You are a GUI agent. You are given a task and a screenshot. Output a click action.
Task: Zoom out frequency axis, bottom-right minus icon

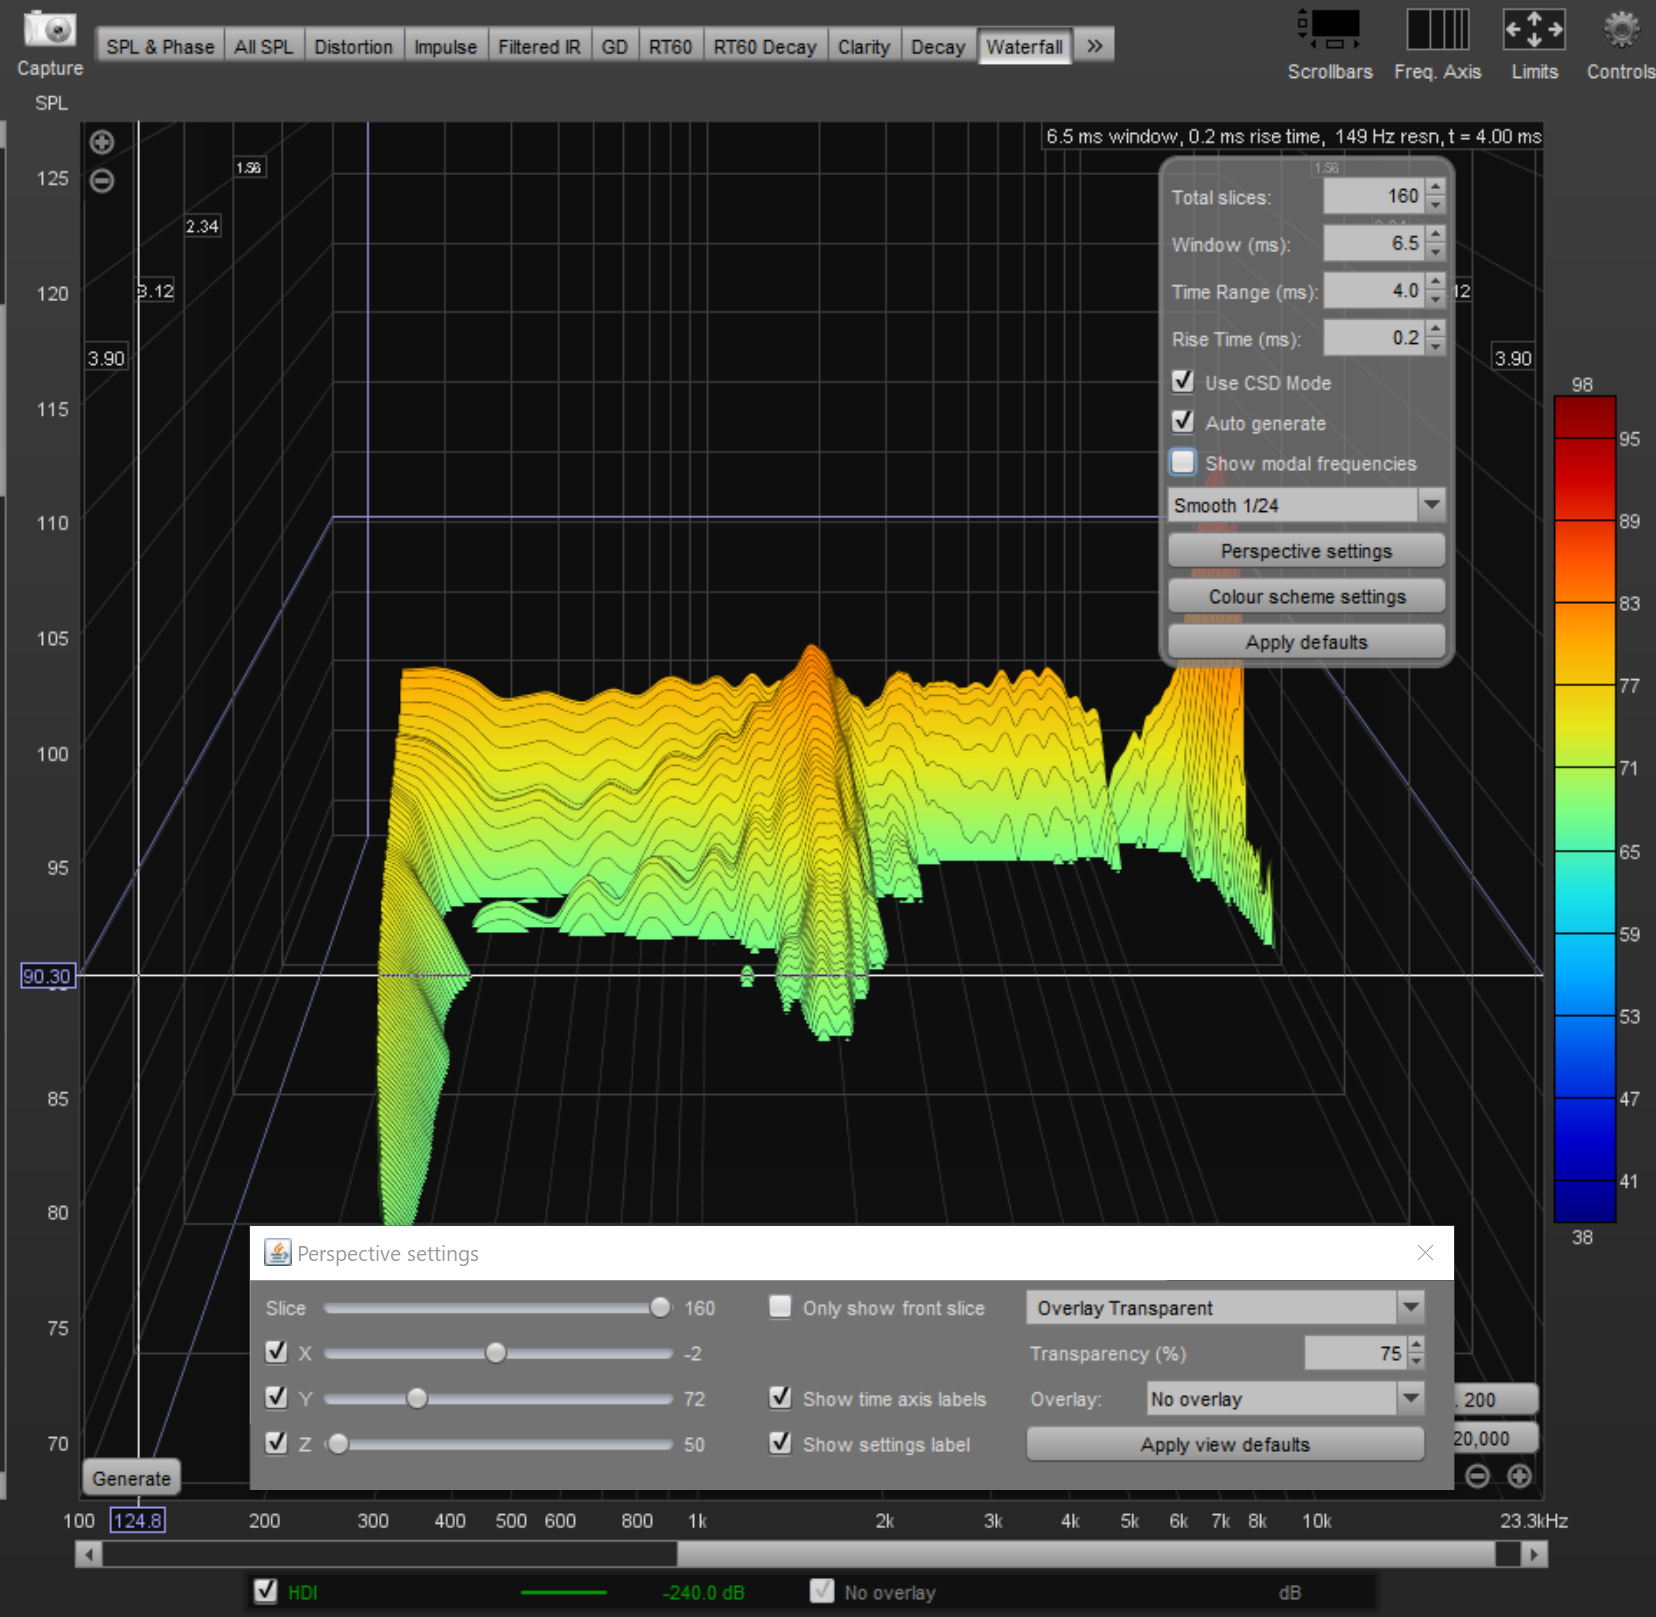1477,1476
